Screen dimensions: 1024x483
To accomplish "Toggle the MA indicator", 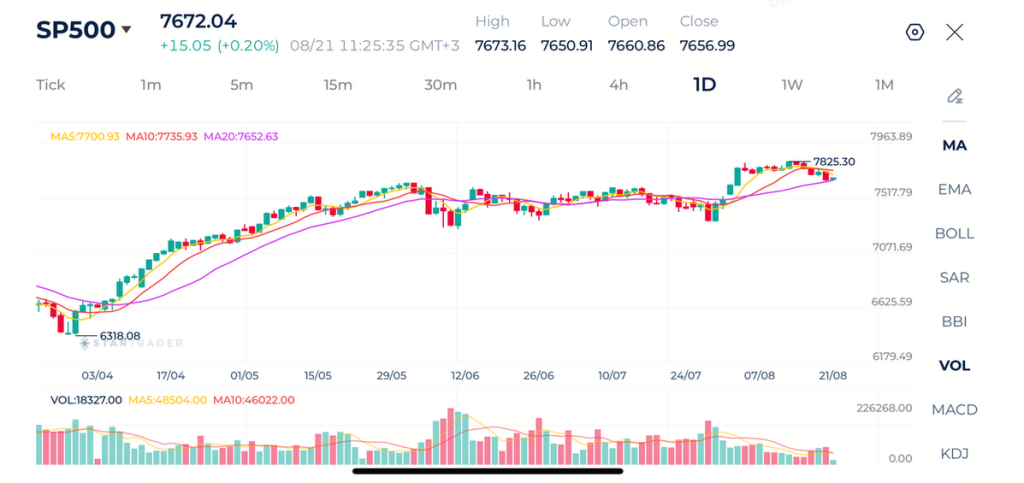I will click(x=954, y=146).
